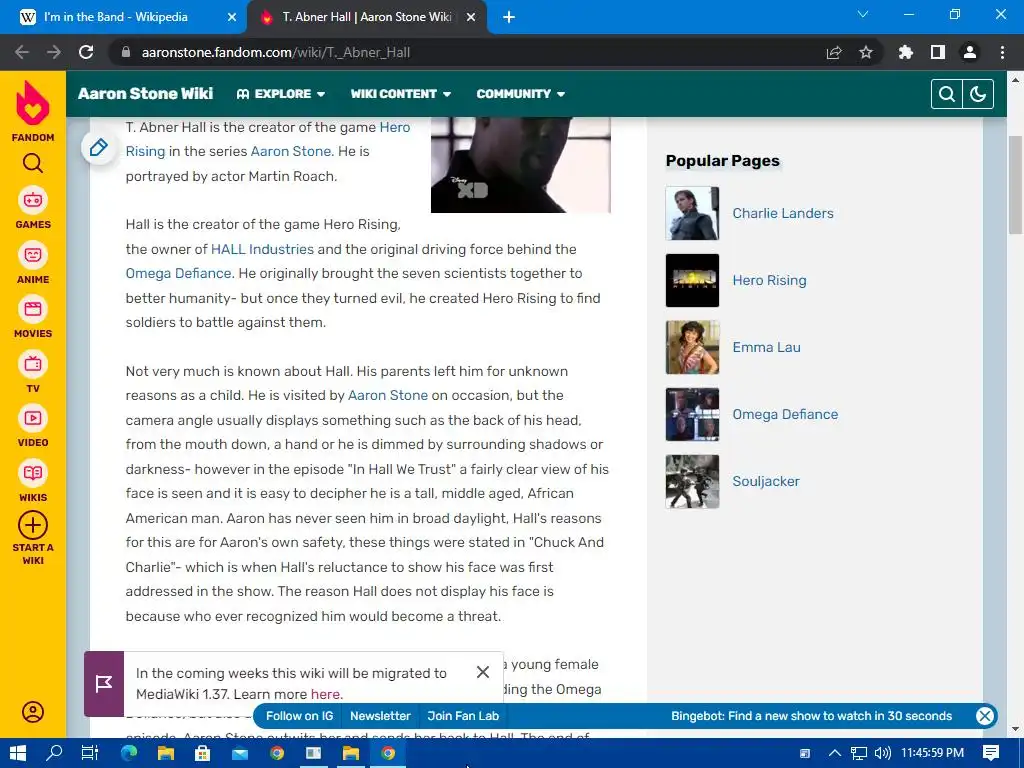The width and height of the screenshot is (1024, 768).
Task: Expand the Explore dropdown menu
Action: (x=281, y=94)
